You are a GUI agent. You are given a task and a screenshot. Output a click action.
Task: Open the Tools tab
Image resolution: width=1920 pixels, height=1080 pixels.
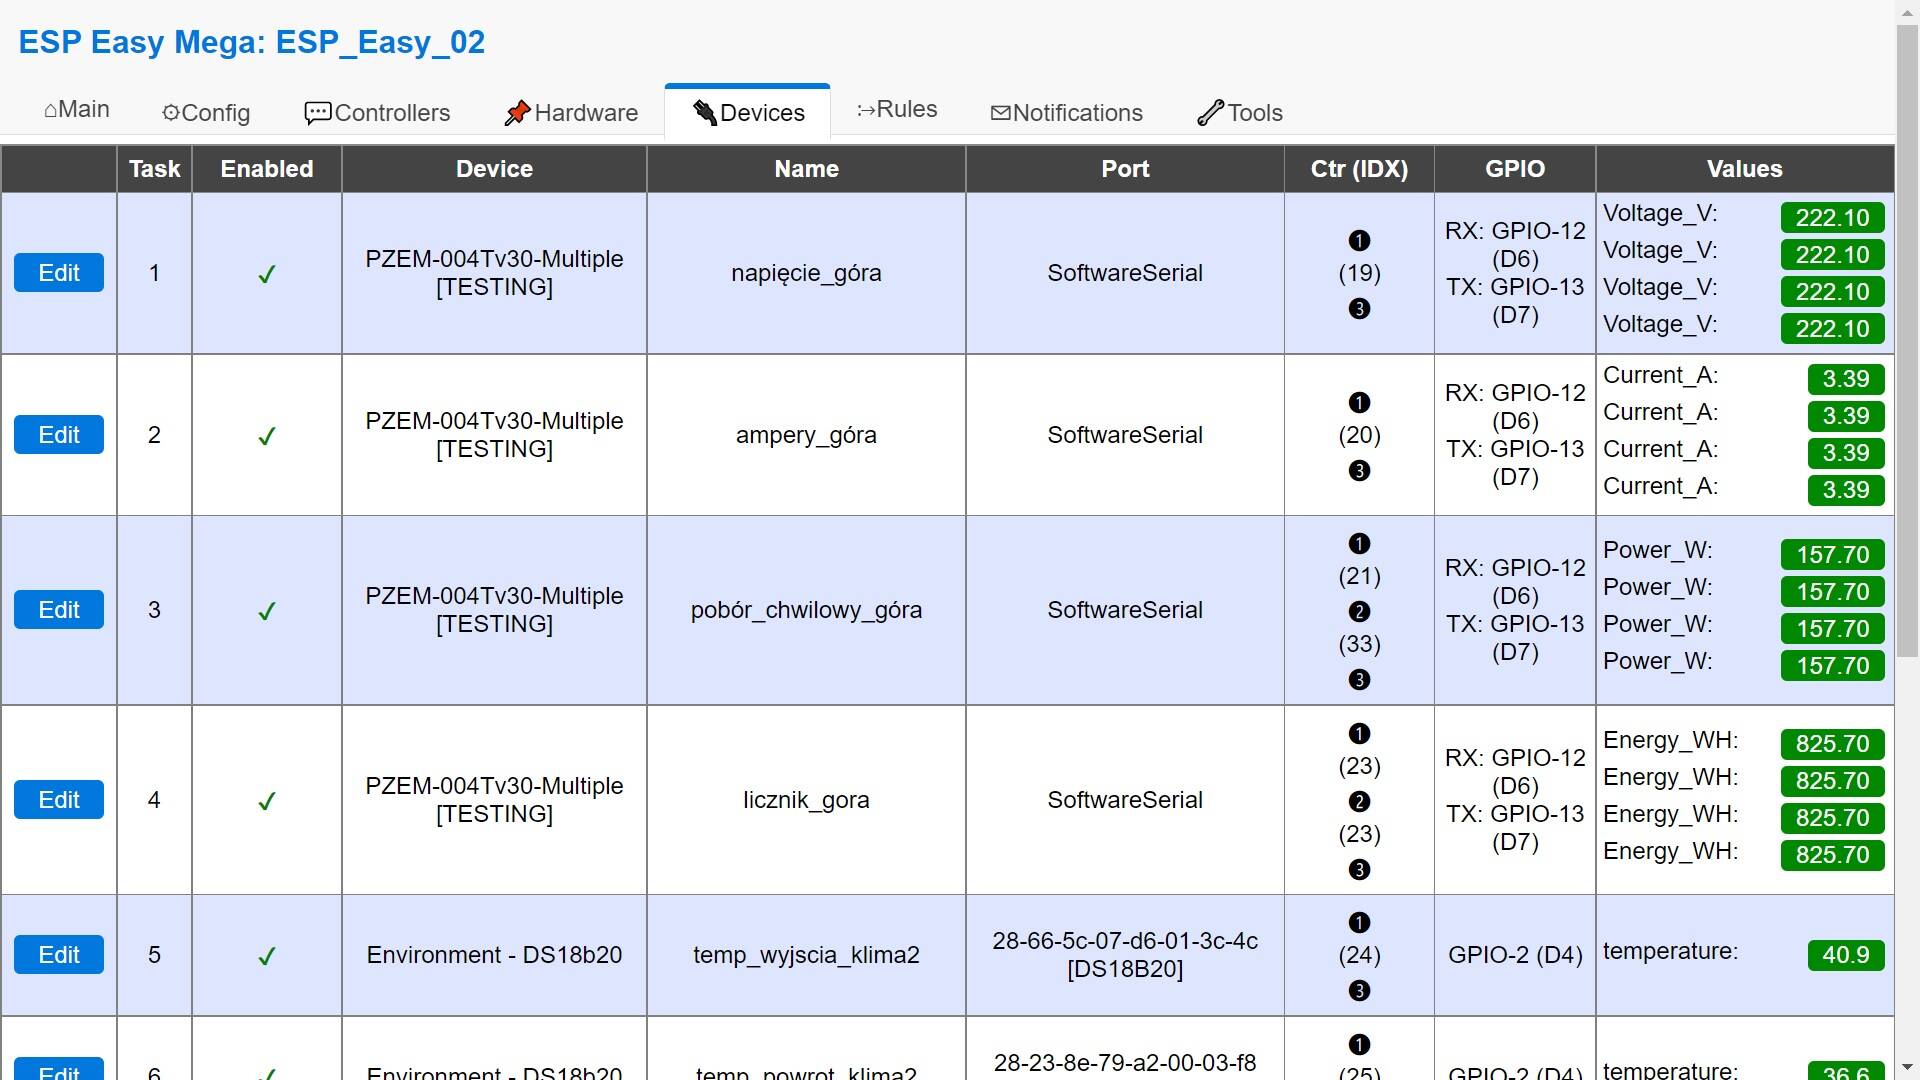(1240, 113)
